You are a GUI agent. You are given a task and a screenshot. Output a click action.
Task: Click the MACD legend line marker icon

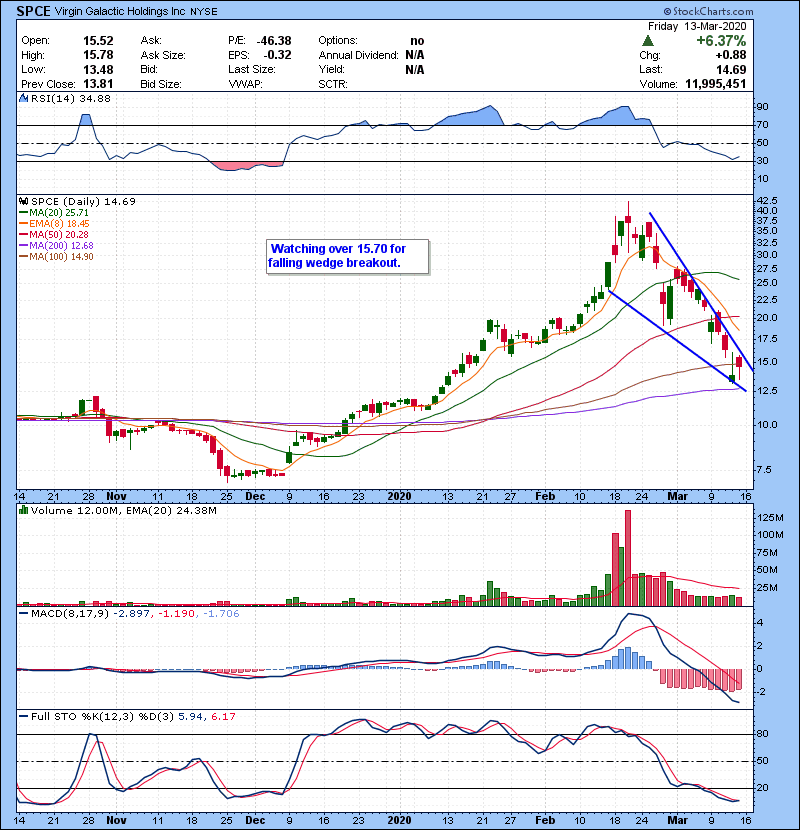[23, 614]
